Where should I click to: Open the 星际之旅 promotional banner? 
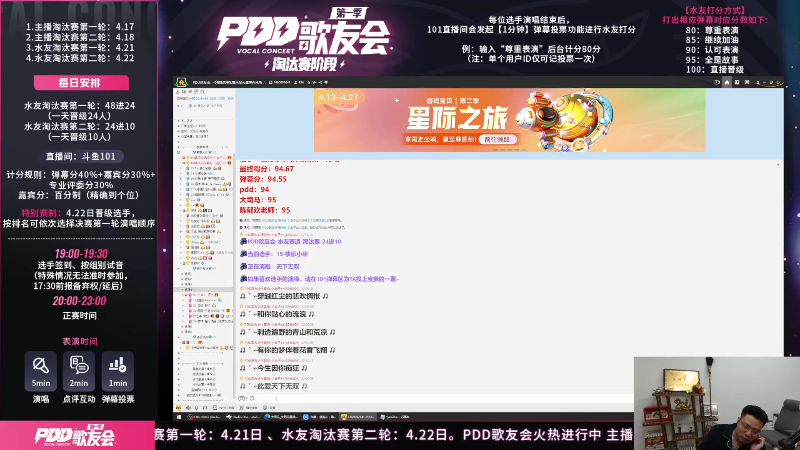[510, 120]
